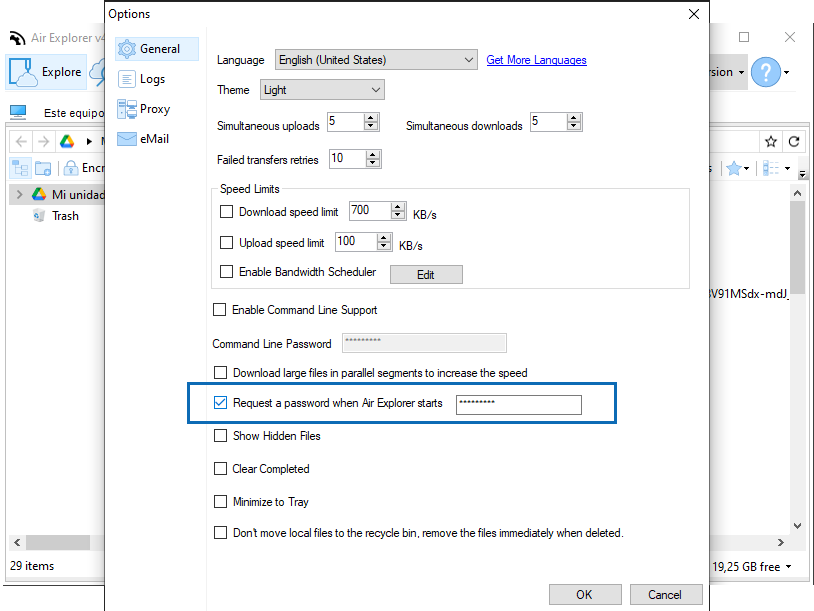Click the Edit bandwidth scheduler button
814x611 pixels.
click(426, 275)
